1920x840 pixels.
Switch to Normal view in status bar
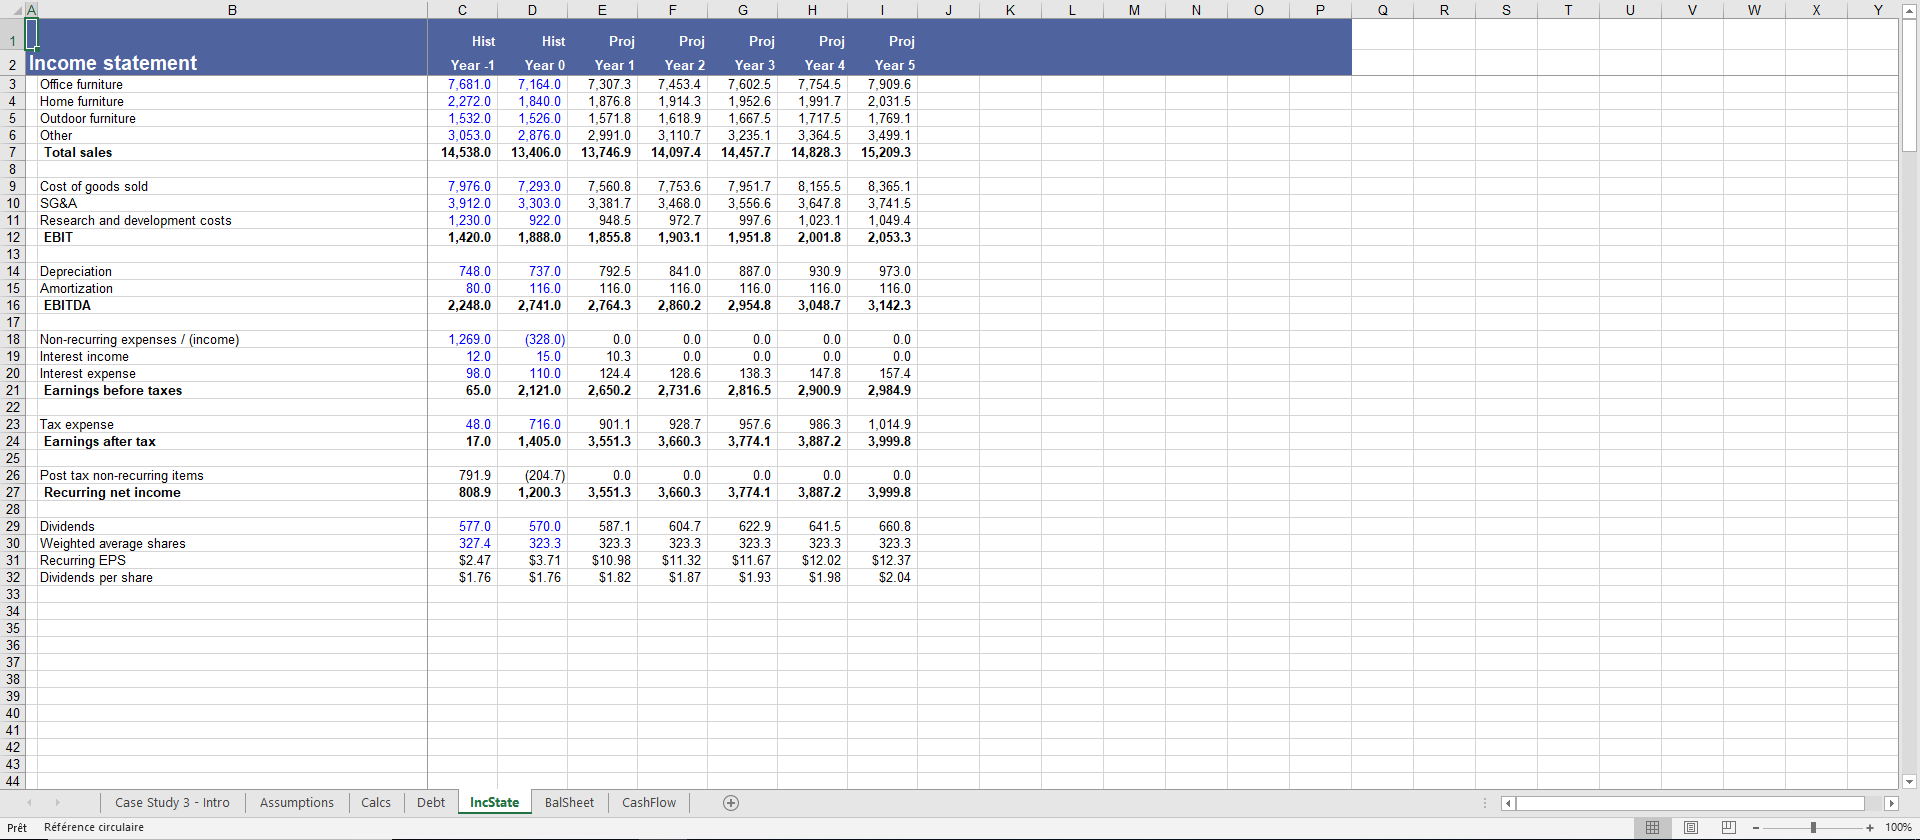(1652, 827)
